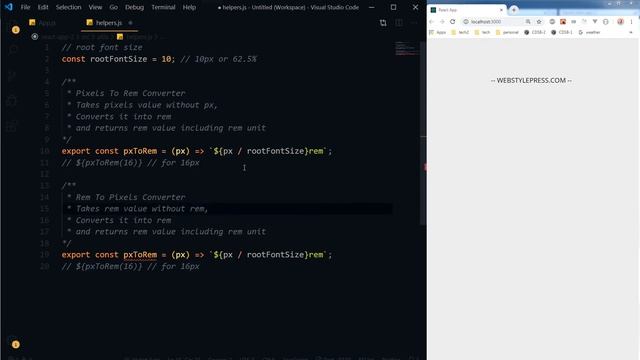Image resolution: width=640 pixels, height=360 pixels.
Task: Open the editor more actions ellipsis
Action: click(x=414, y=23)
